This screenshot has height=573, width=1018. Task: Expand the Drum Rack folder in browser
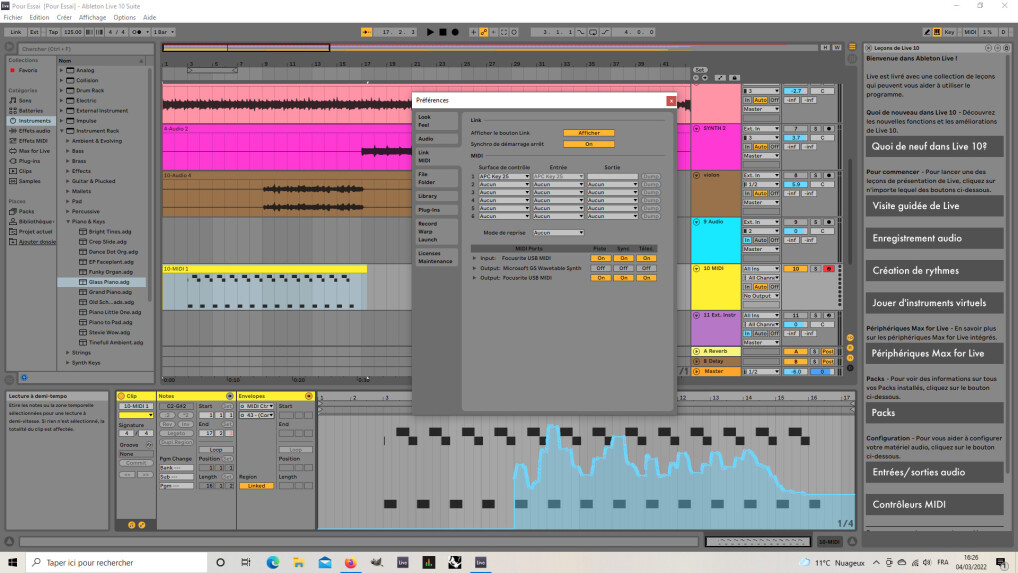point(62,91)
